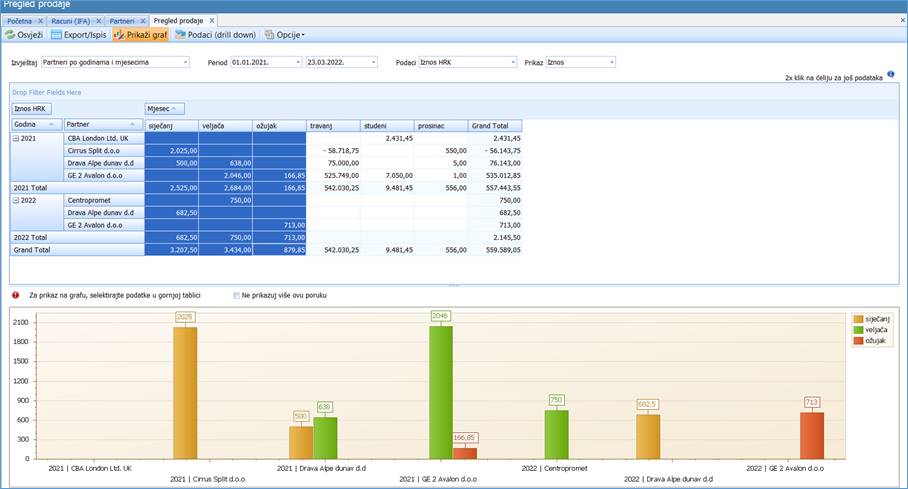Click the 2025 bar for Cirrus Split d.o.o
Image resolution: width=908 pixels, height=489 pixels.
pos(185,393)
